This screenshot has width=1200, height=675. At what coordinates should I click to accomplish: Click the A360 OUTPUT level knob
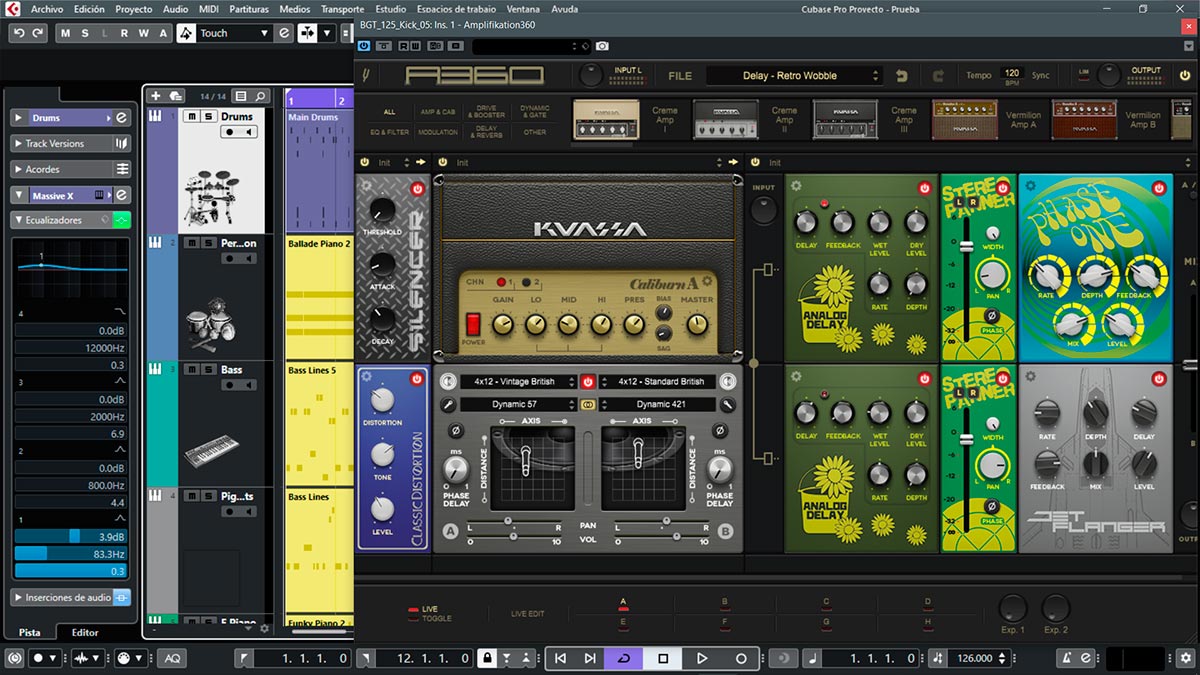coord(1108,75)
